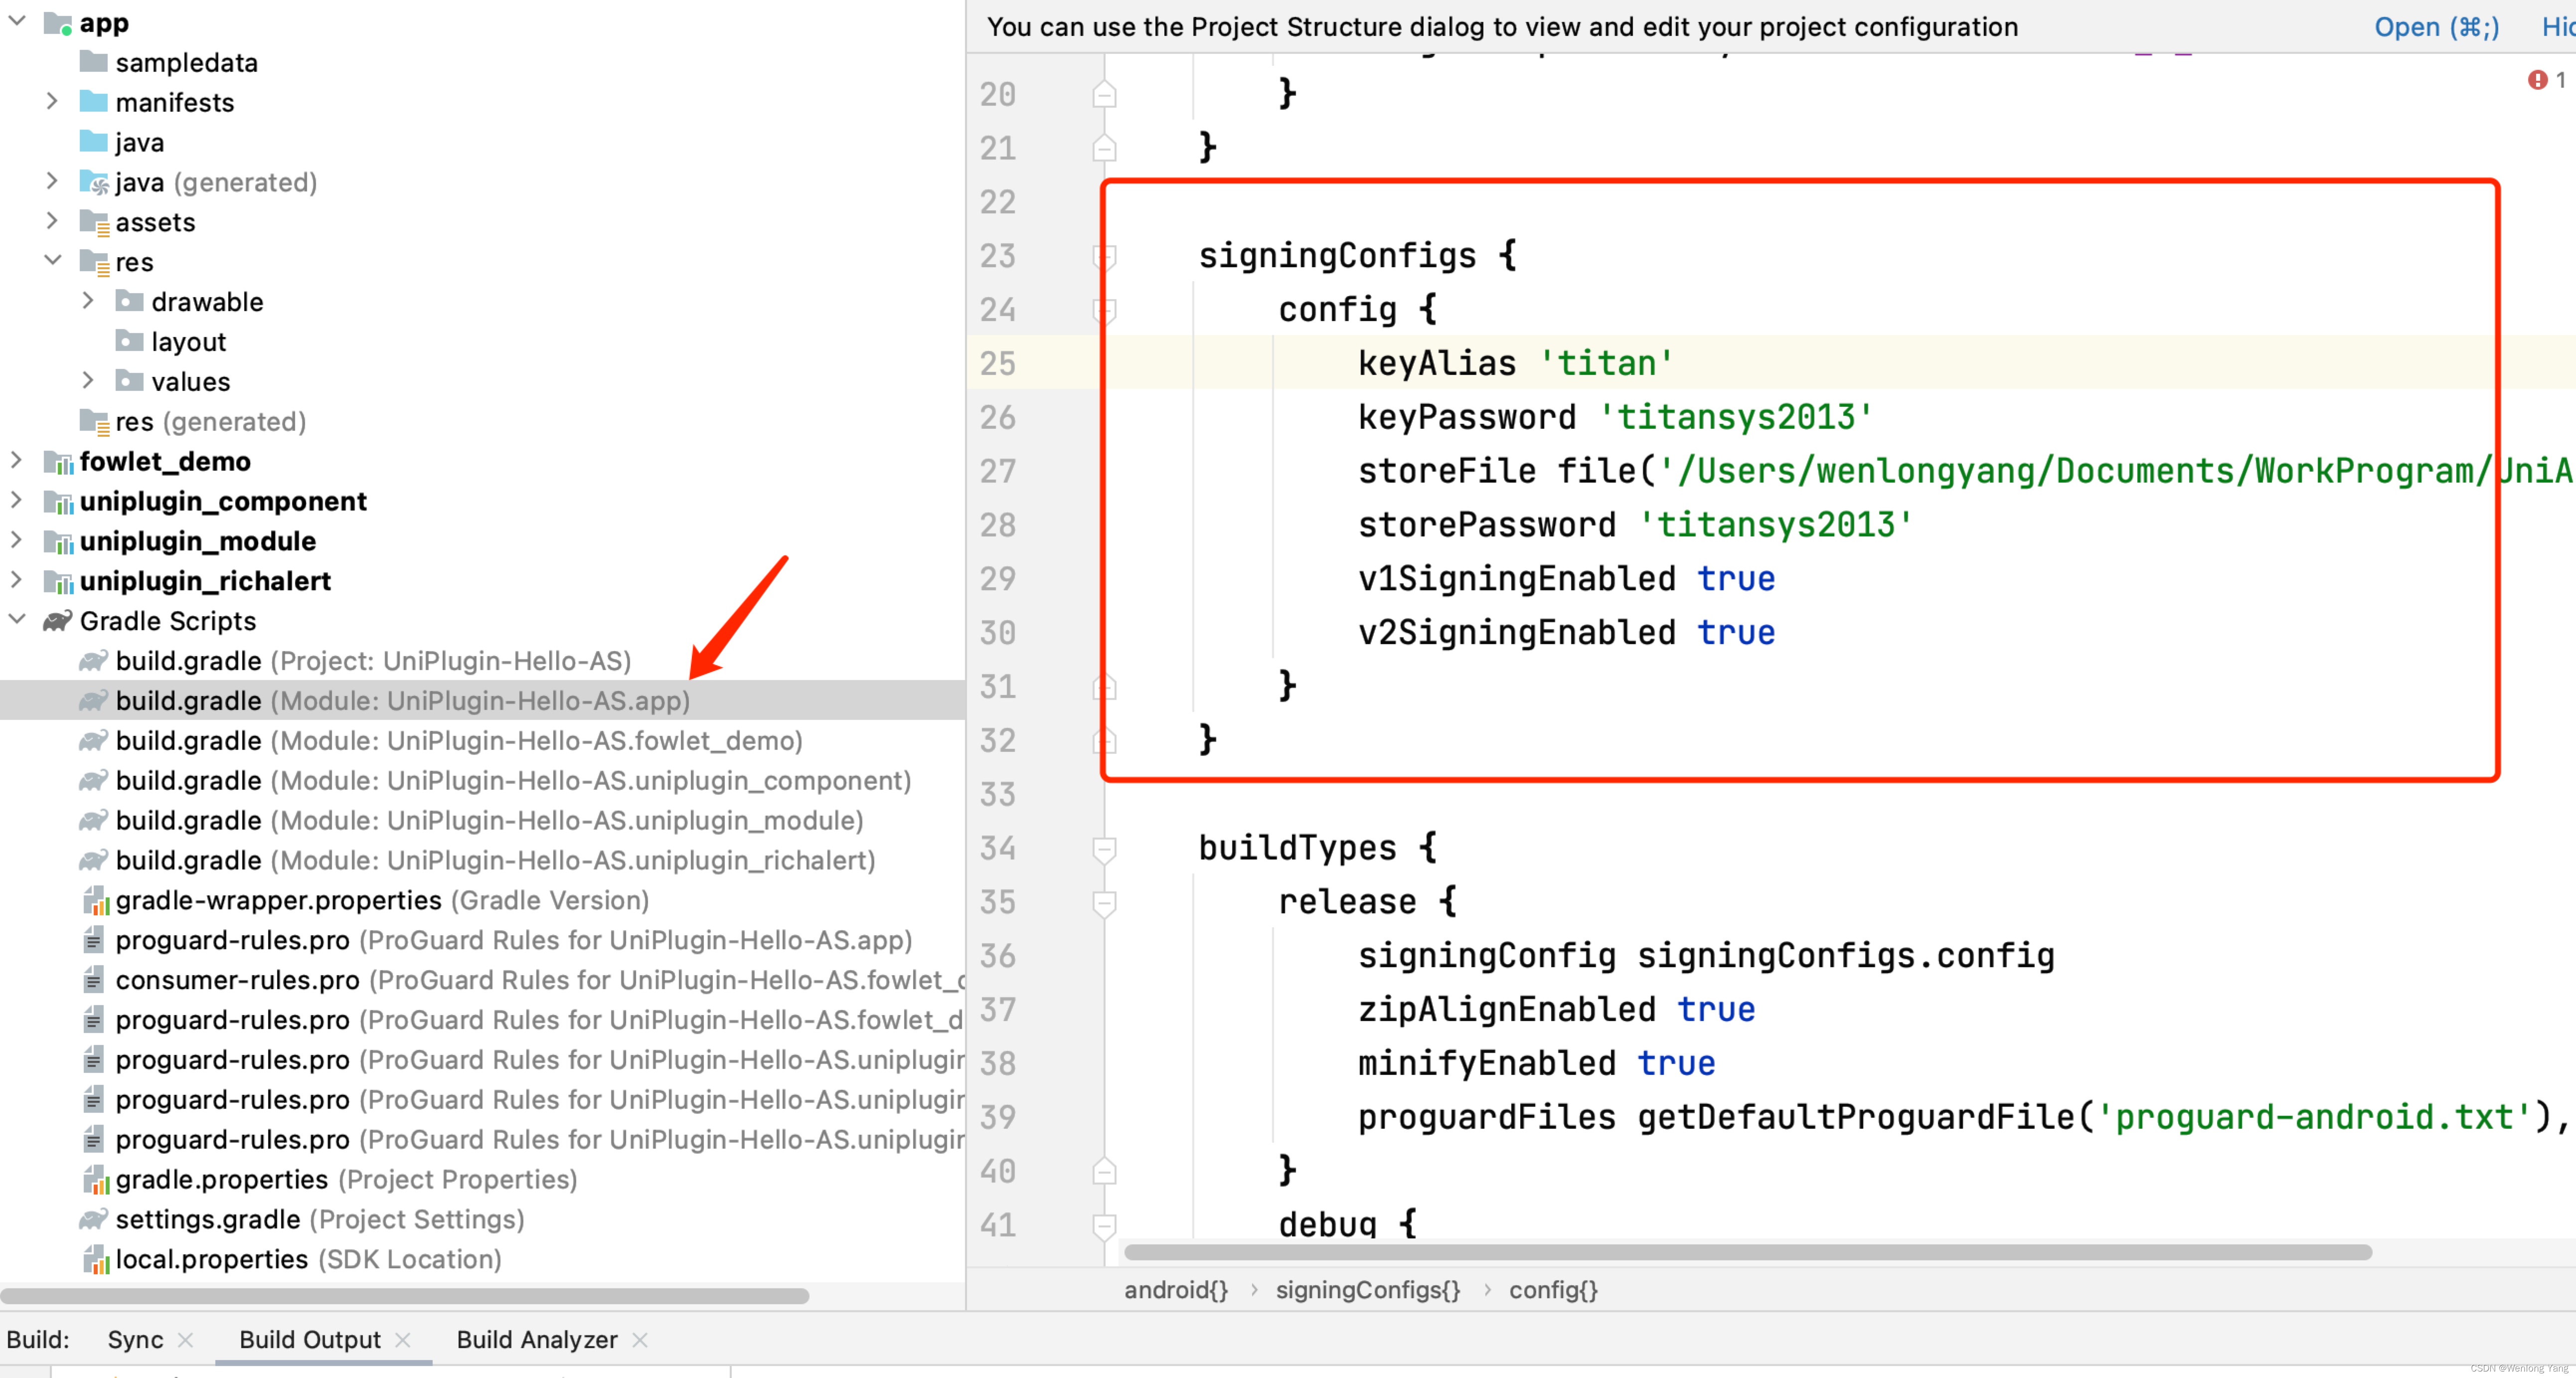Click the settings.gradle elephant icon
The width and height of the screenshot is (2576, 1378).
93,1219
